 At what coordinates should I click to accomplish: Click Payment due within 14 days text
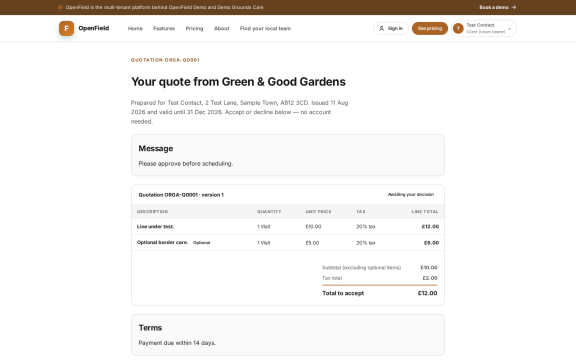pyautogui.click(x=177, y=343)
